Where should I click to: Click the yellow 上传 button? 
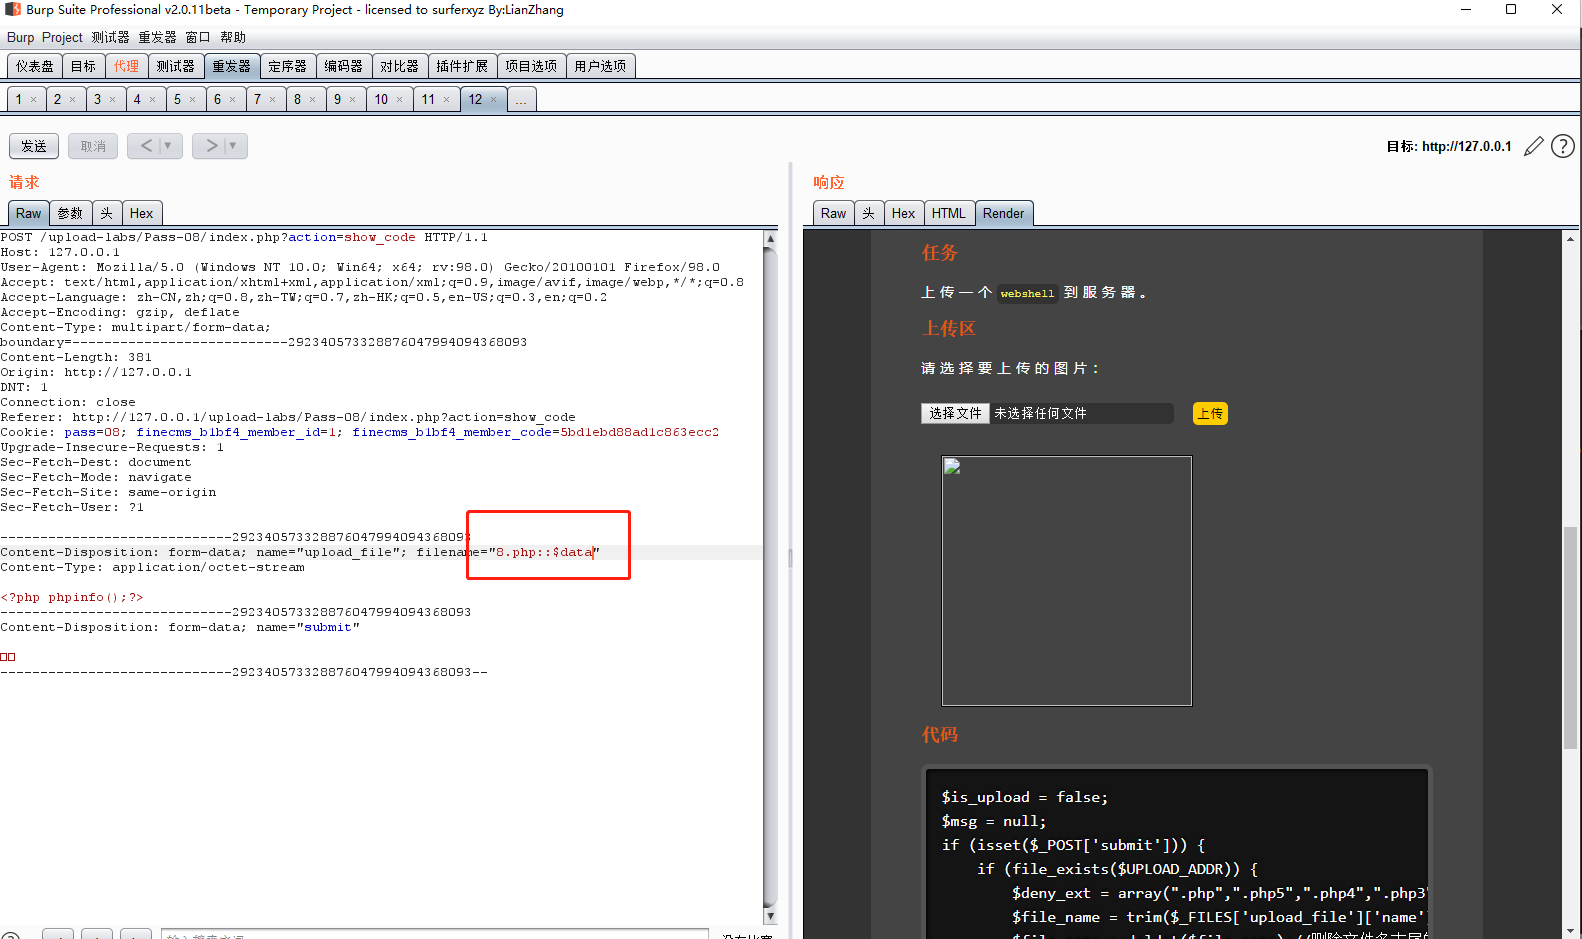[x=1210, y=414]
